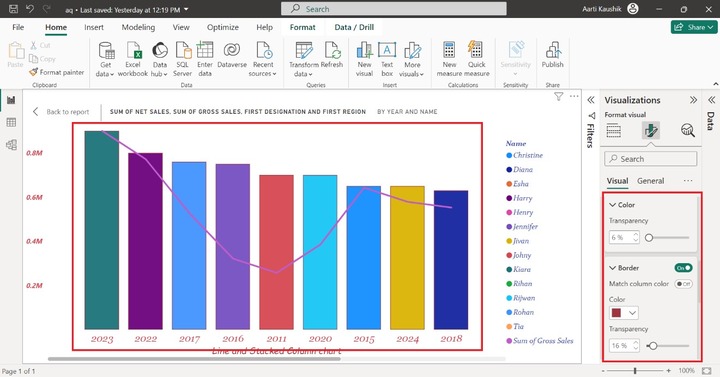Open More visuals gallery
Screen dimensions: 720x377
click(412, 59)
